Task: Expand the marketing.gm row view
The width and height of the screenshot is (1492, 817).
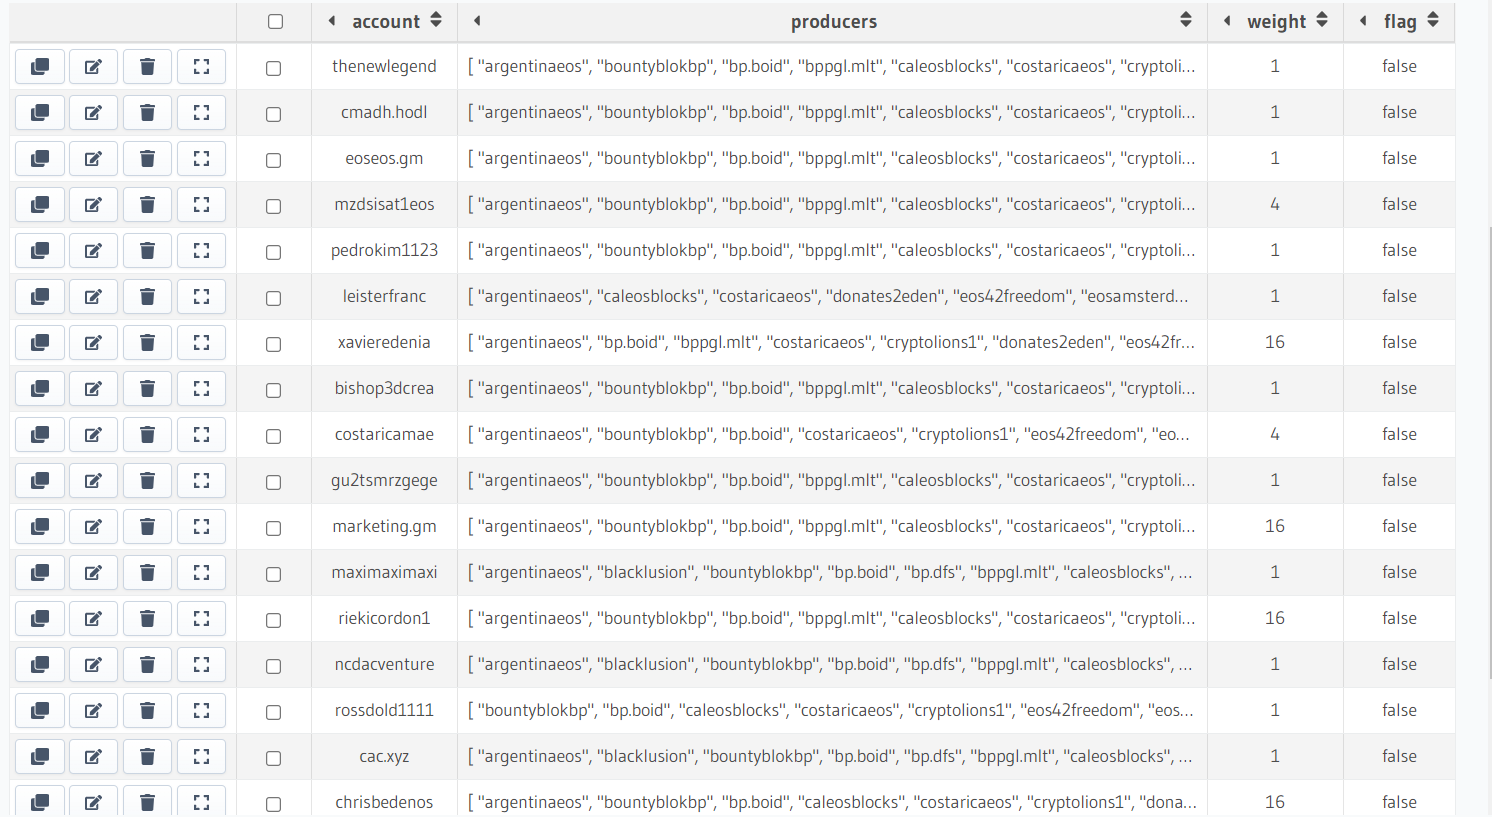Action: (x=201, y=527)
